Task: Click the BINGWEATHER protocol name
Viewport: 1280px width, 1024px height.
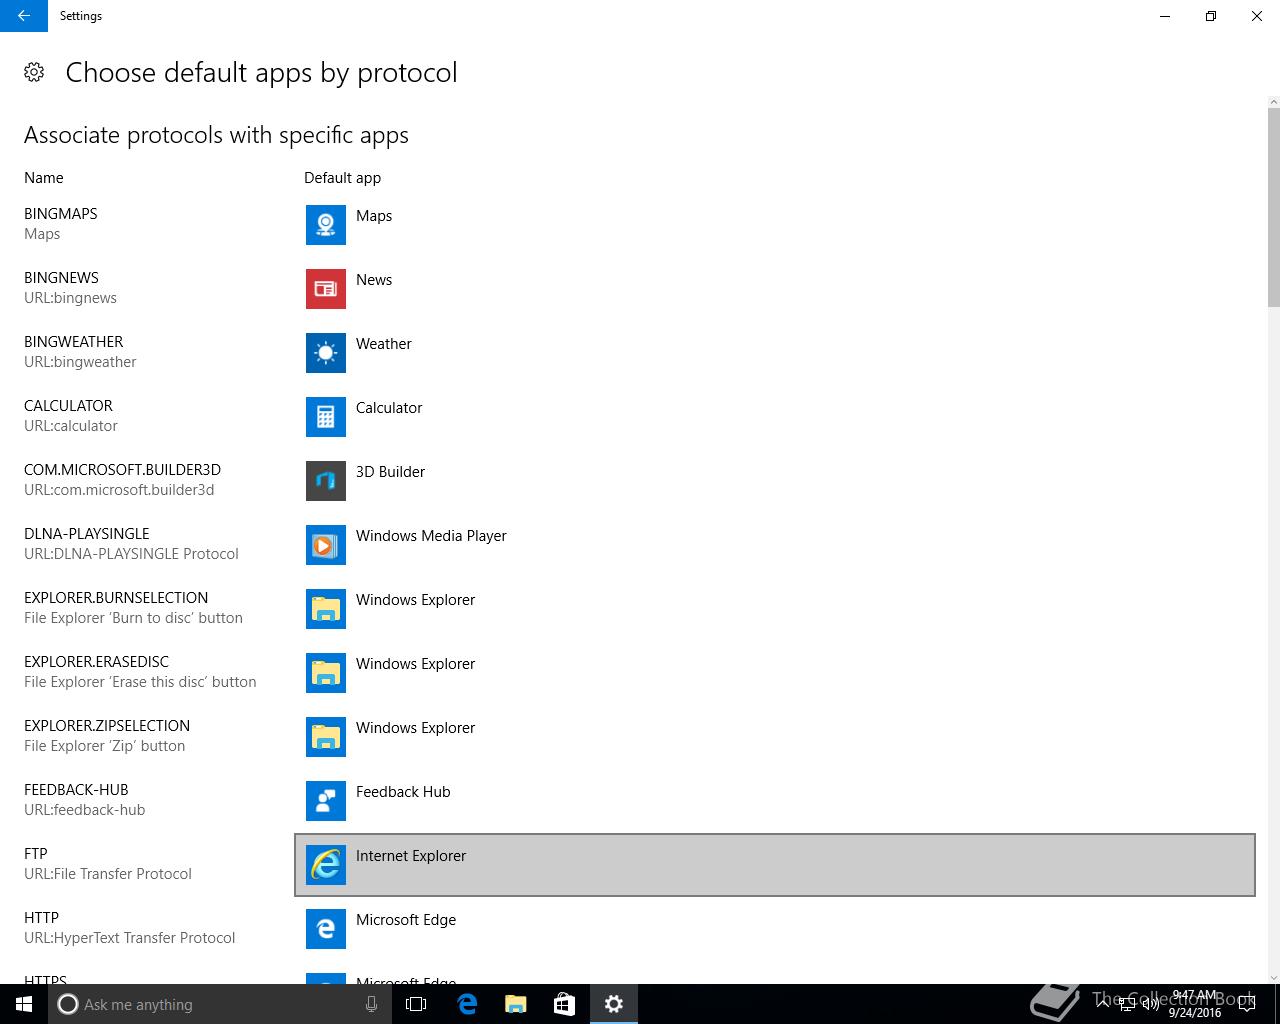Action: coord(74,342)
